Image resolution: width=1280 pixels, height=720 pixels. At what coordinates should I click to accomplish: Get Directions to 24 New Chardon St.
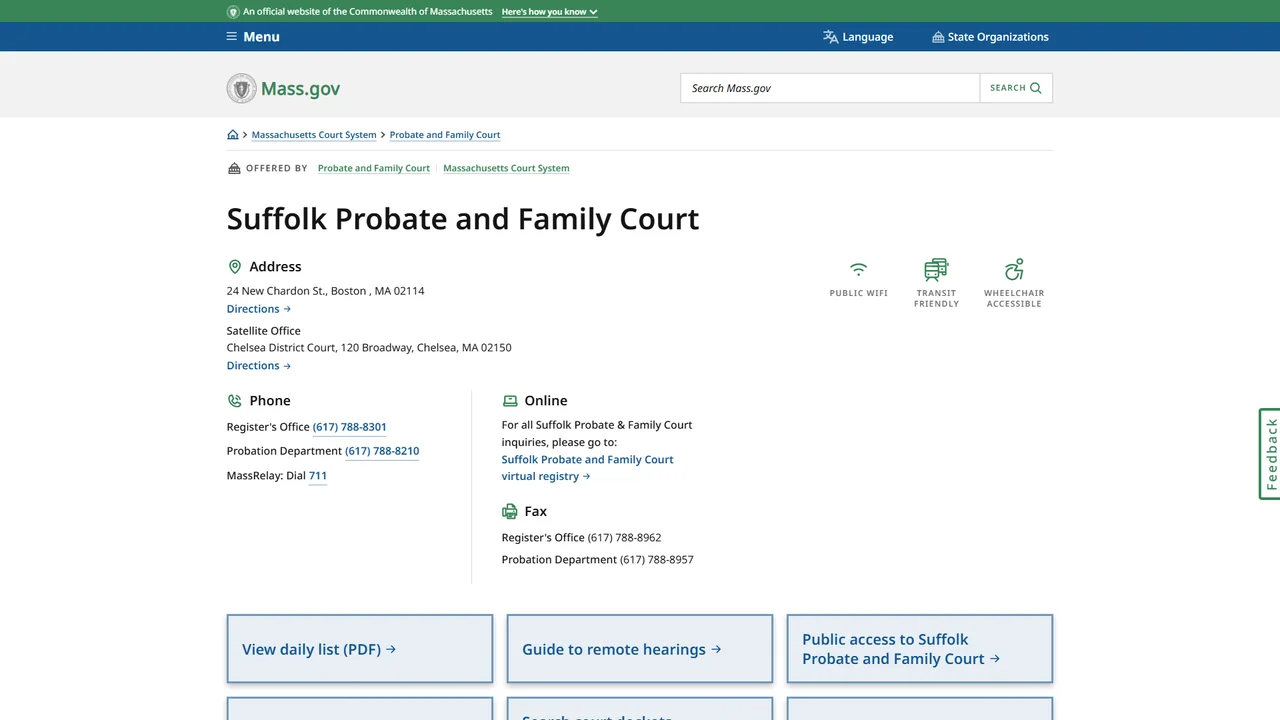click(259, 309)
